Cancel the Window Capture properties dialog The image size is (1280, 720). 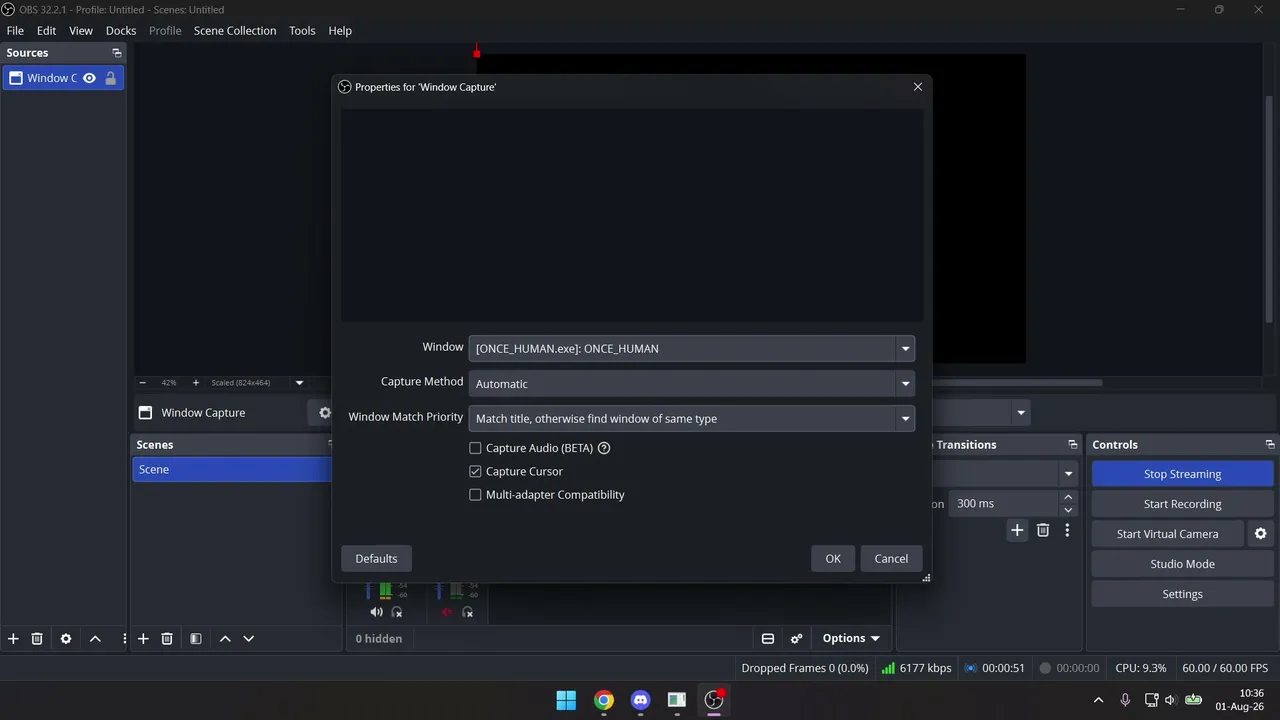coord(891,558)
